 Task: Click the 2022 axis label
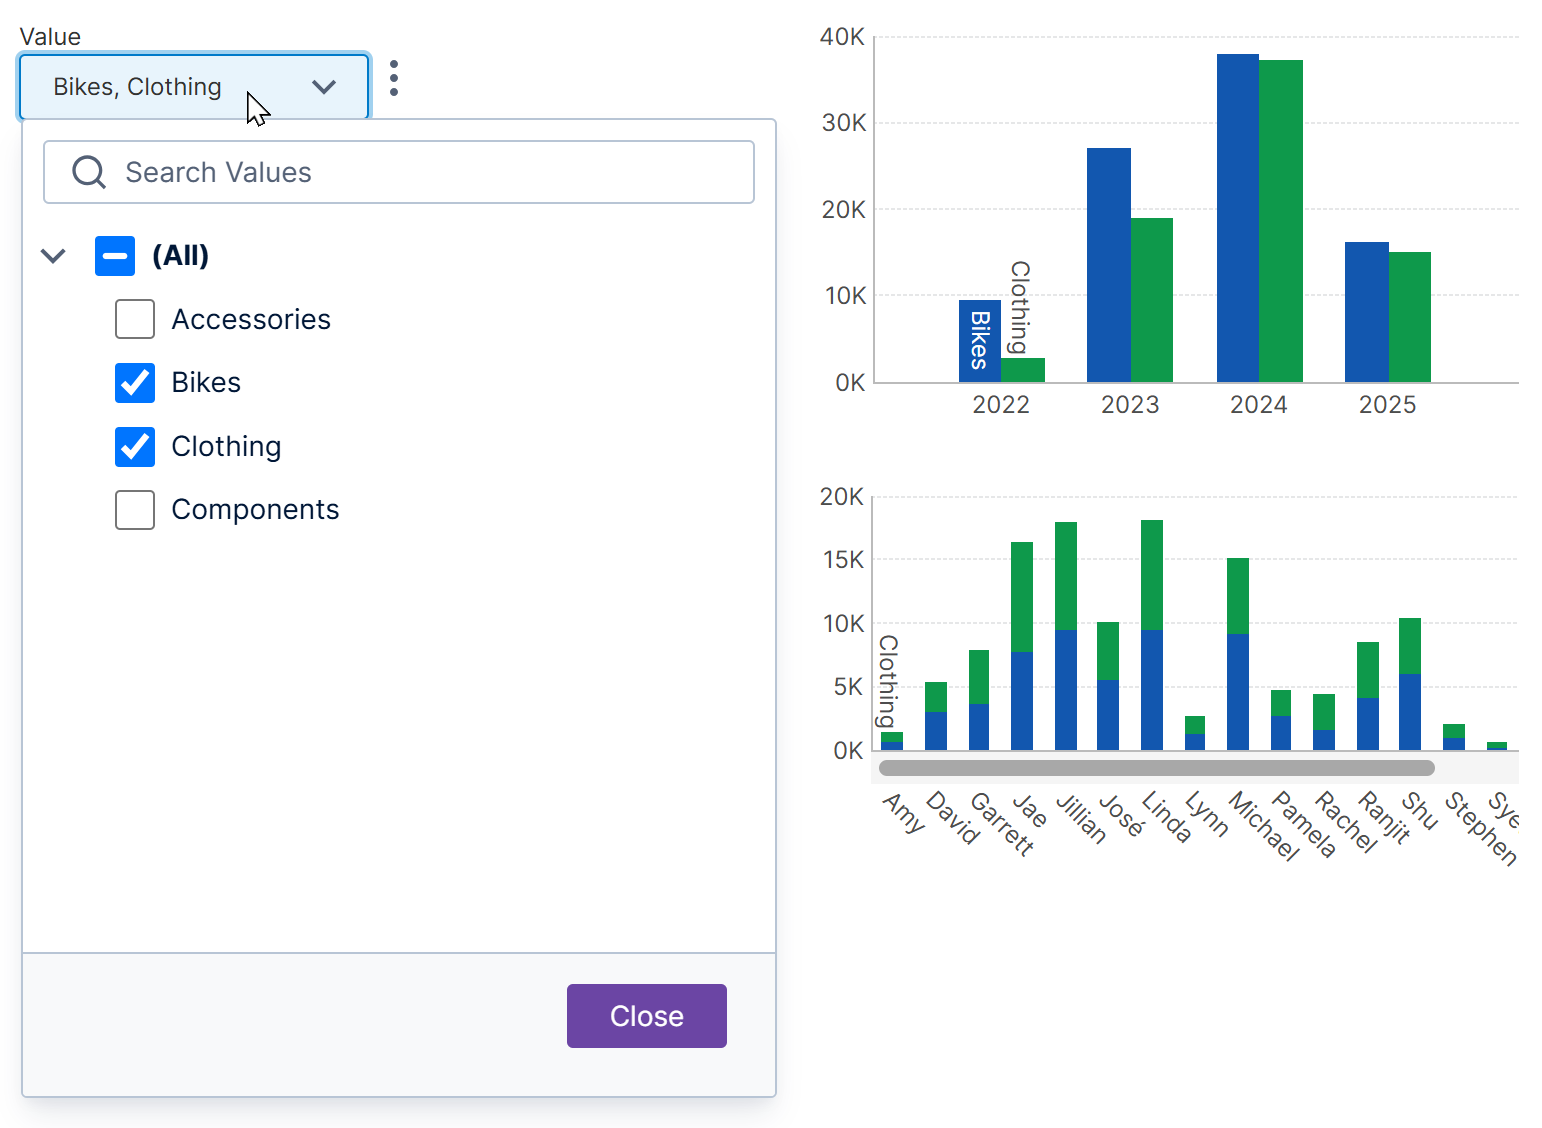1001,405
